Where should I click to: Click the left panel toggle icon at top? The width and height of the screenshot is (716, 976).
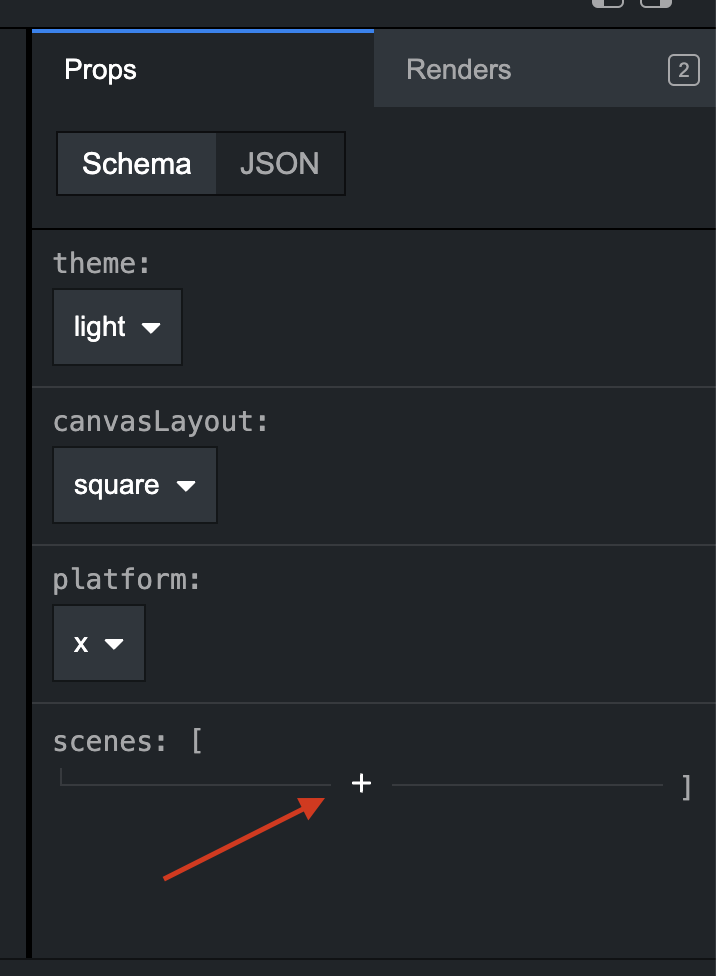click(607, 3)
